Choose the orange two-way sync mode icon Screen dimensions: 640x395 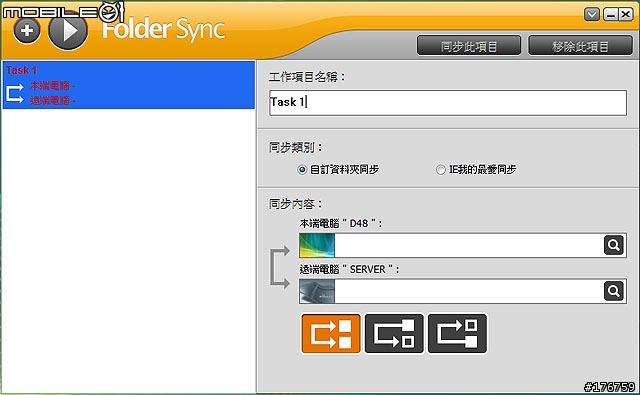[331, 333]
